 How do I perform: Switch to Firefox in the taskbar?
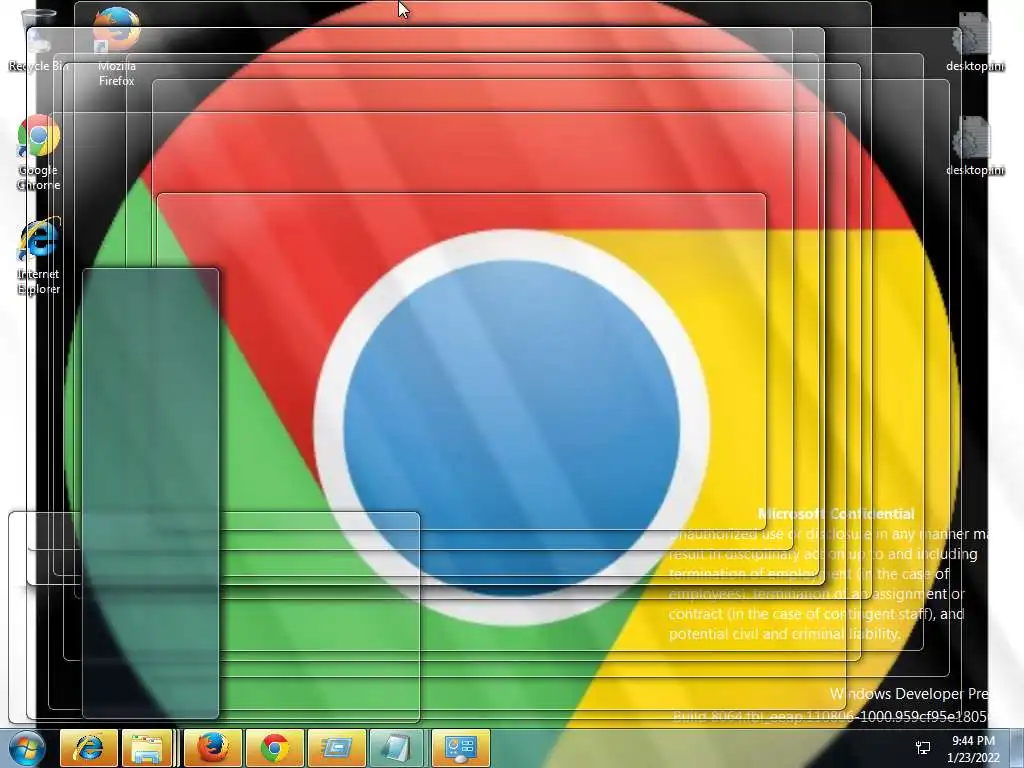[213, 748]
